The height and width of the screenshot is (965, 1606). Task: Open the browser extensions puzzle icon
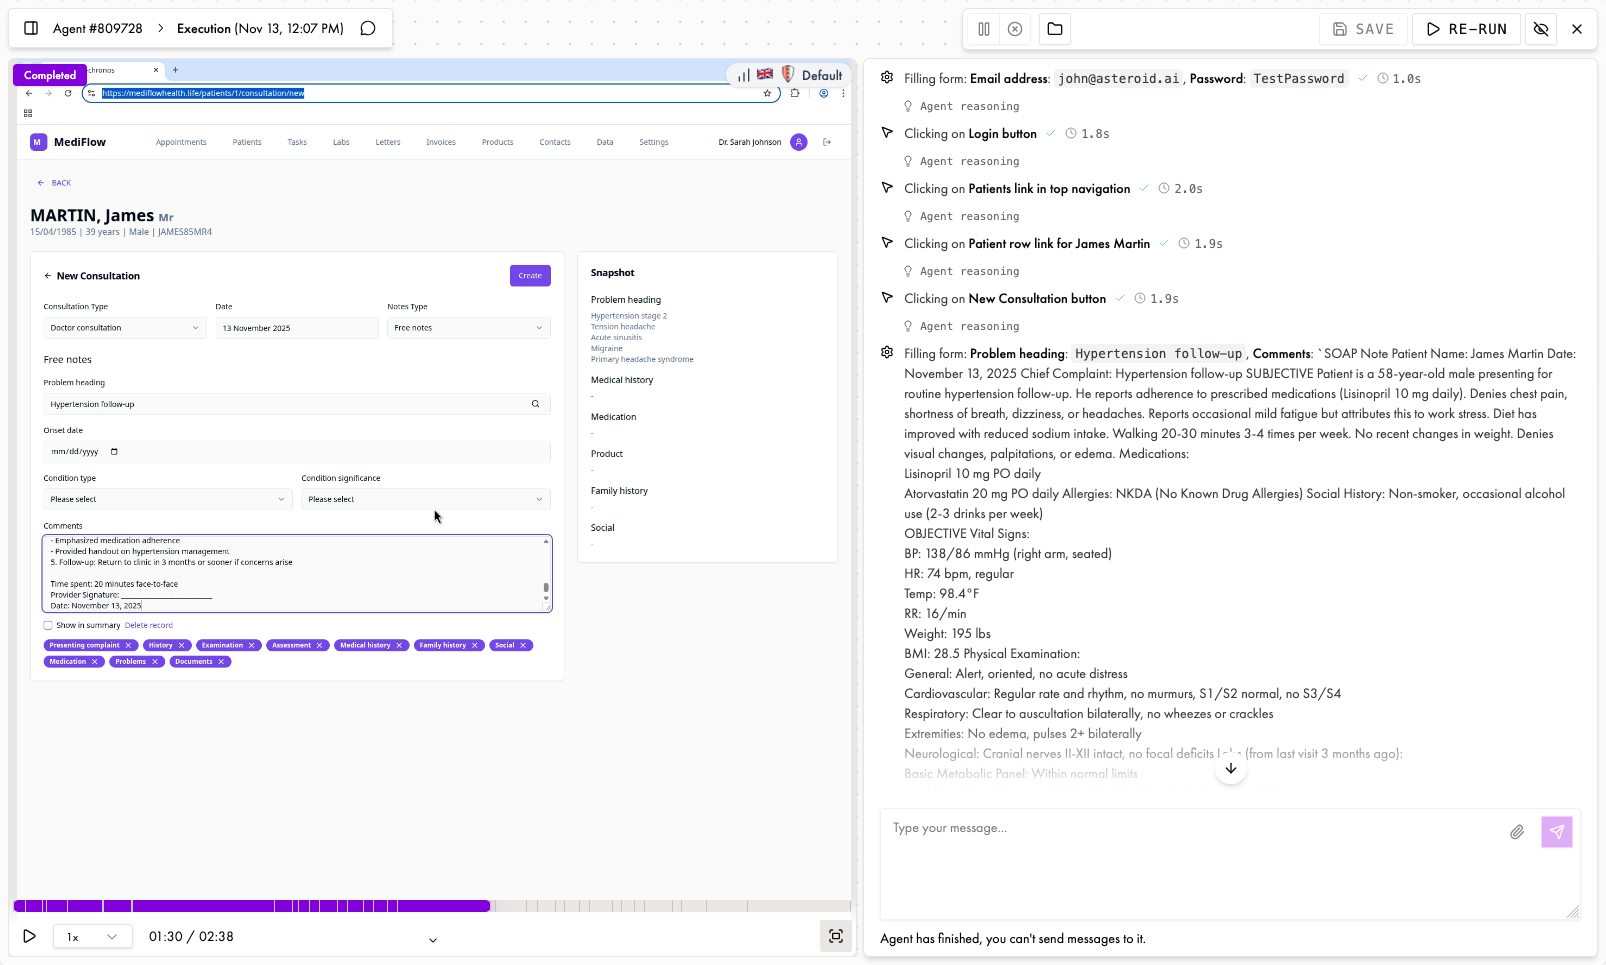[795, 93]
